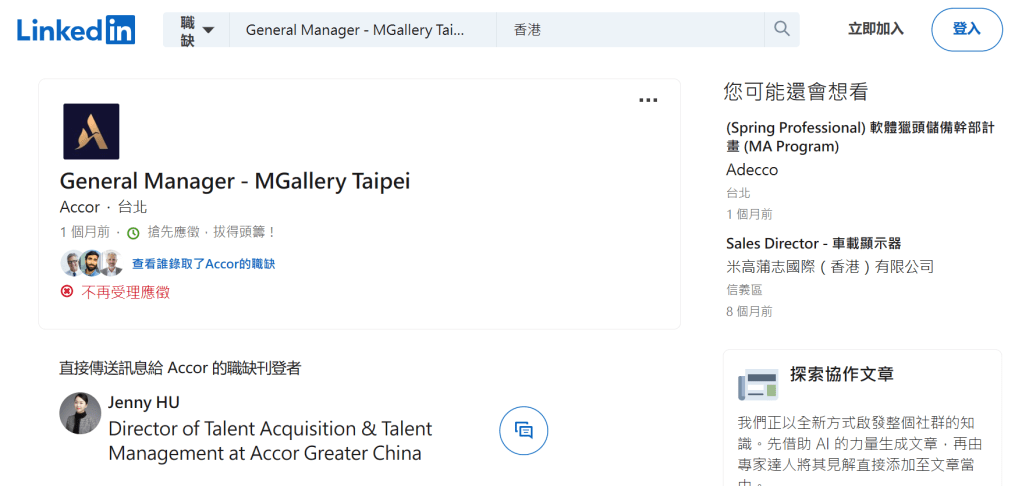The image size is (1022, 486).
Task: Click the Jenny HU name link
Action: (144, 403)
